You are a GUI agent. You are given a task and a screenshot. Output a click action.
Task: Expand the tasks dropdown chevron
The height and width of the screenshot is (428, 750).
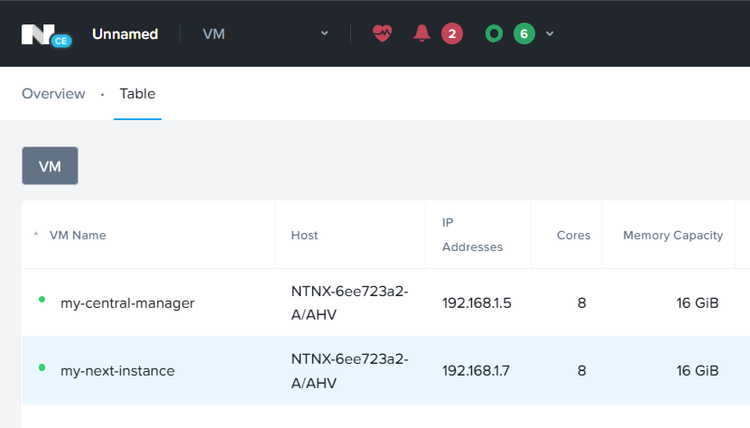(549, 34)
